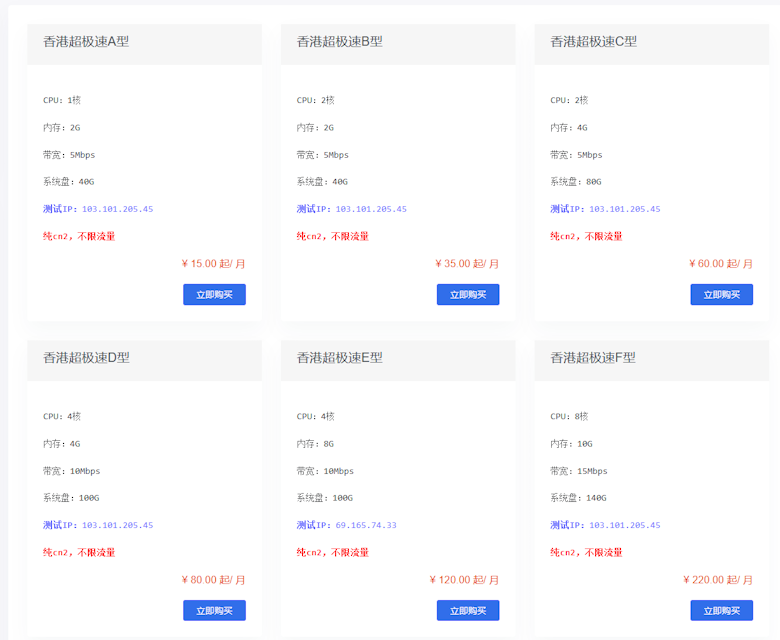Click the ¥ 120.00 起/月 price
780x640 pixels.
pyautogui.click(x=464, y=580)
